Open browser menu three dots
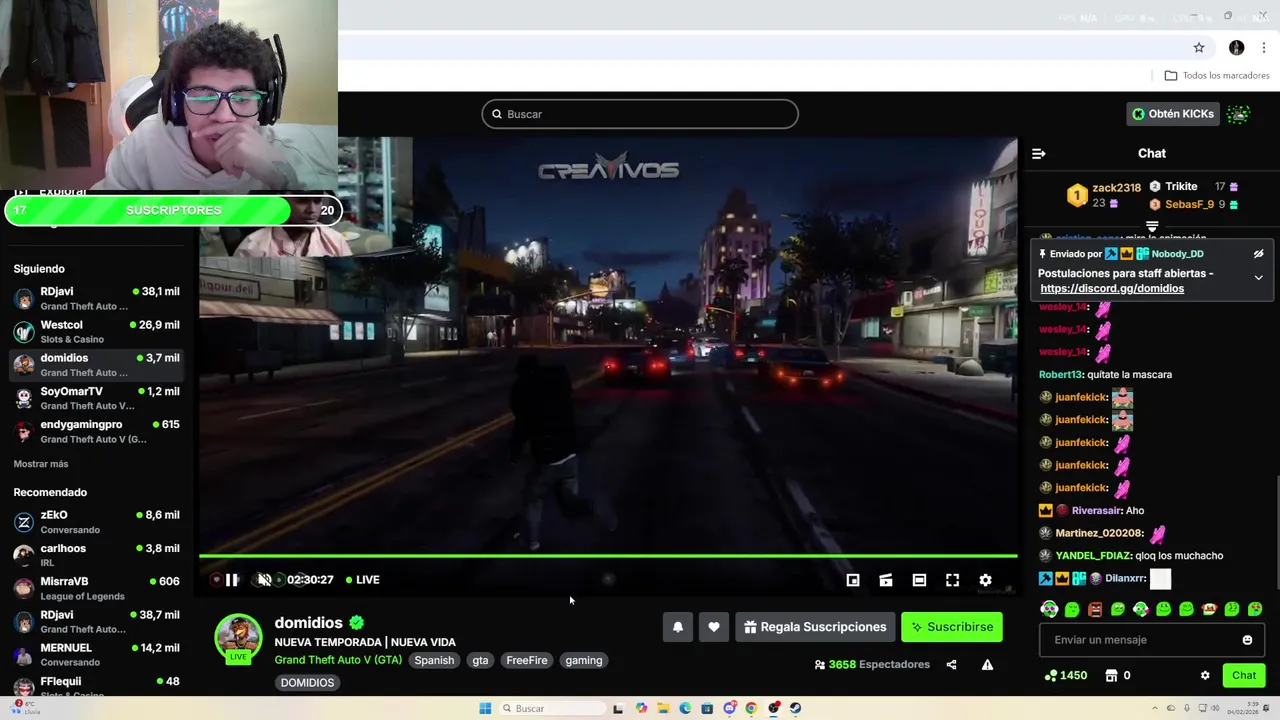The width and height of the screenshot is (1280, 720). 1264,48
